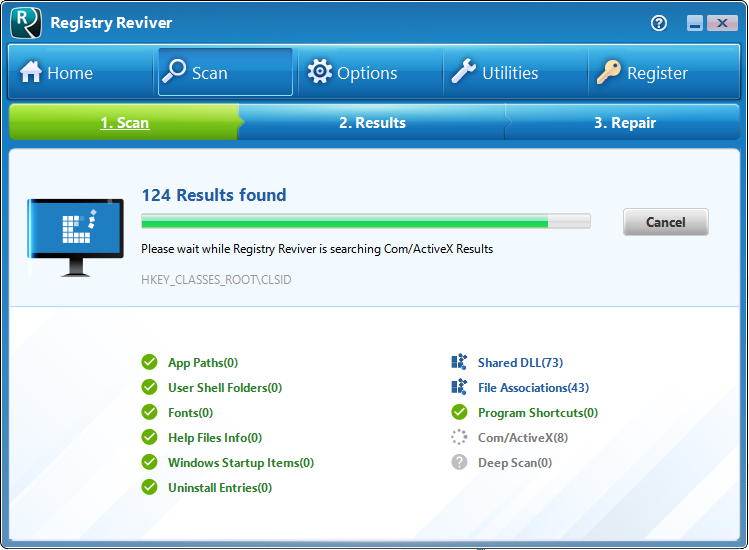The width and height of the screenshot is (749, 550).
Task: Click the 'Please wait while Registry Reviver' message
Action: coord(317,249)
